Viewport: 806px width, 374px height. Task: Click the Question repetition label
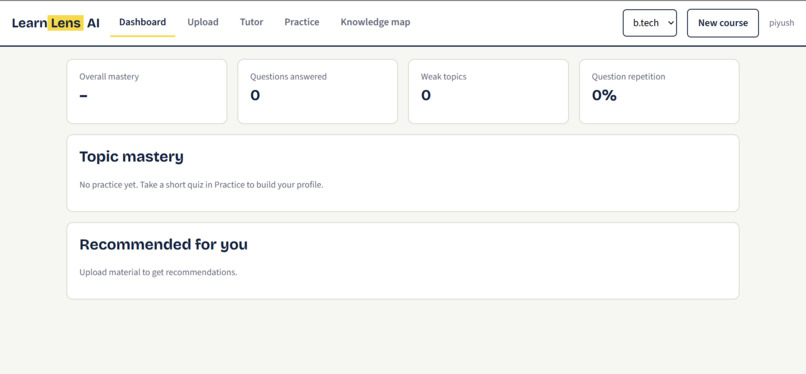[x=628, y=77]
